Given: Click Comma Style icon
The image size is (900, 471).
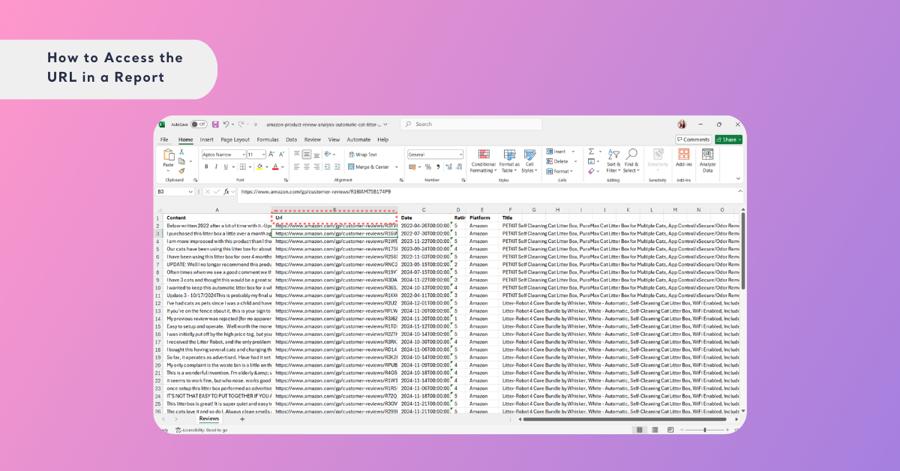Looking at the screenshot, I should coord(438,167).
